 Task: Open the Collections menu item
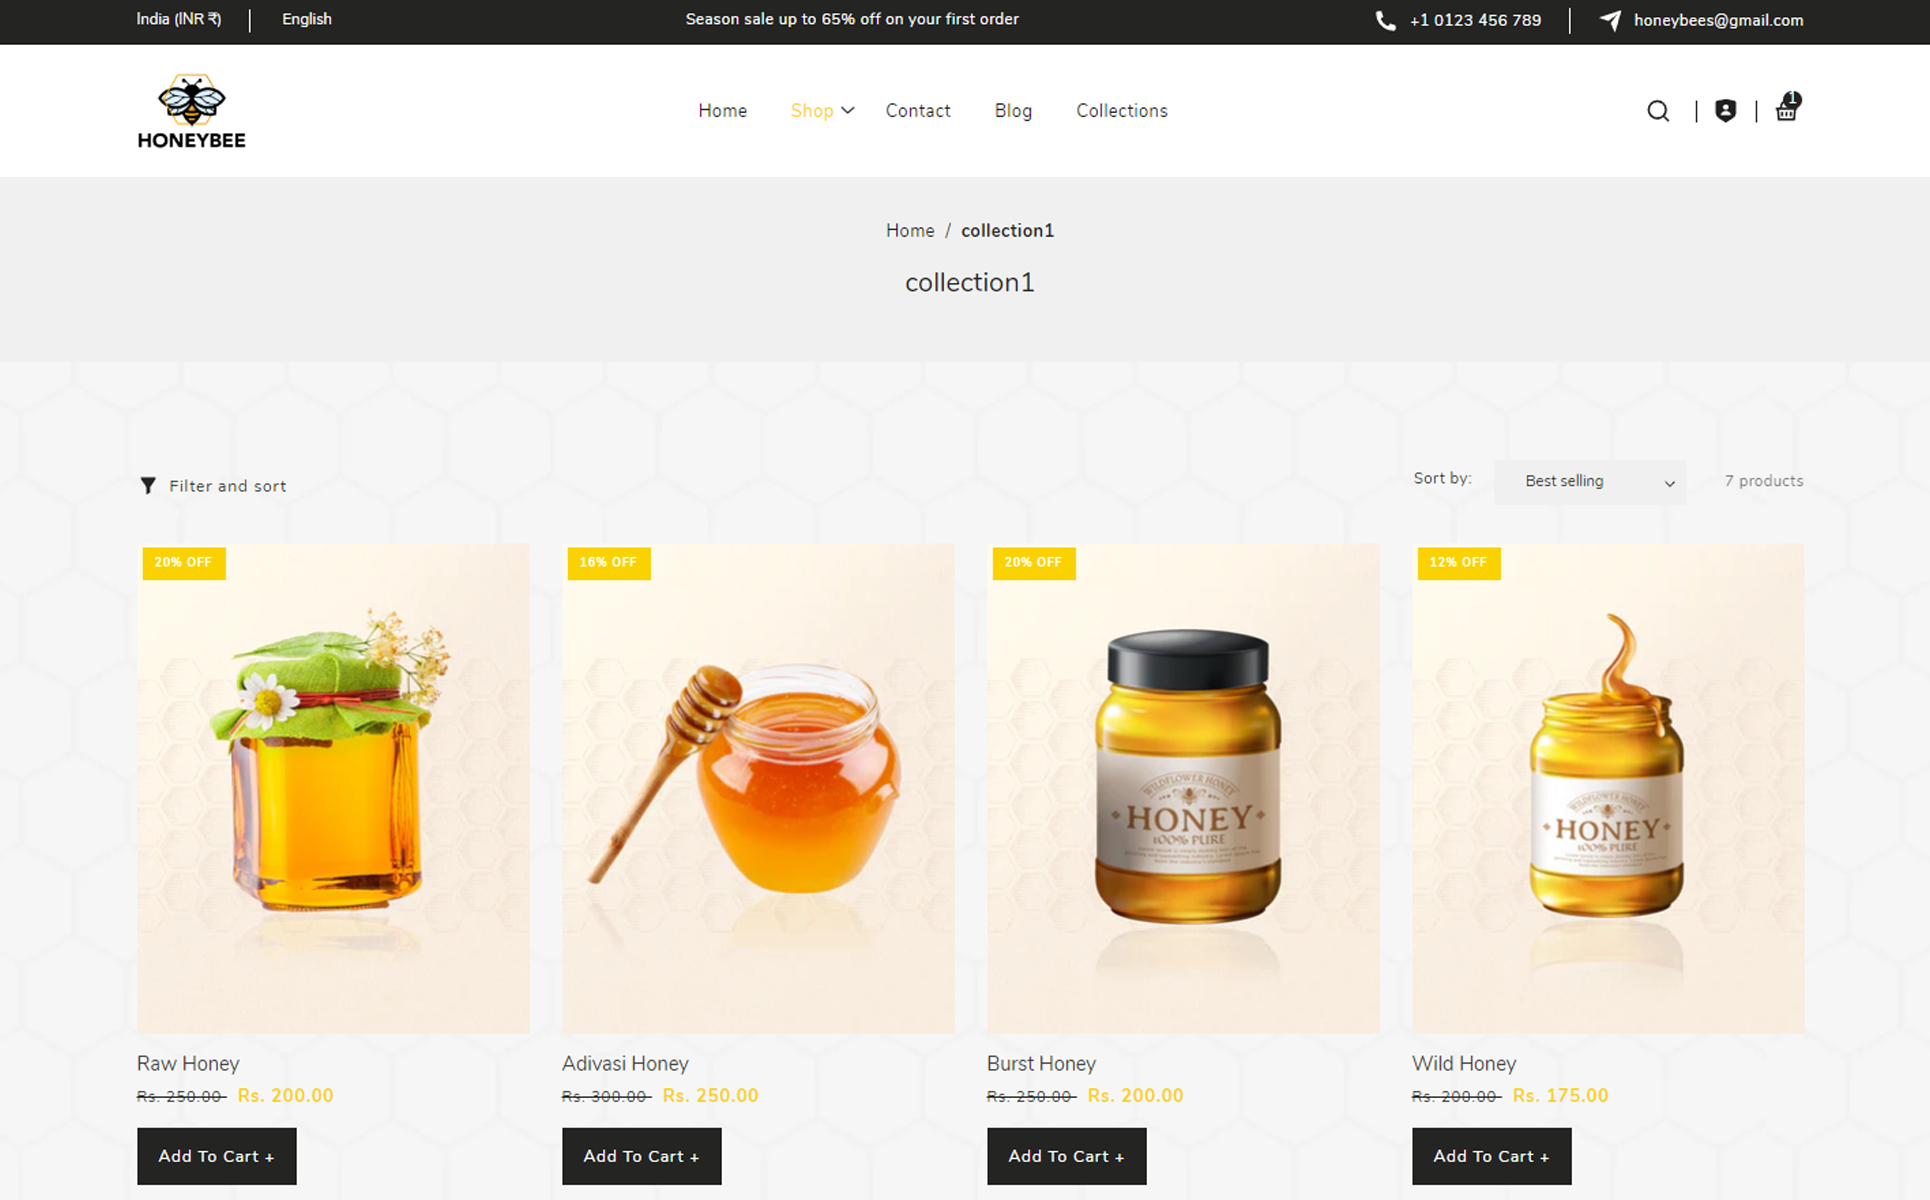point(1122,111)
